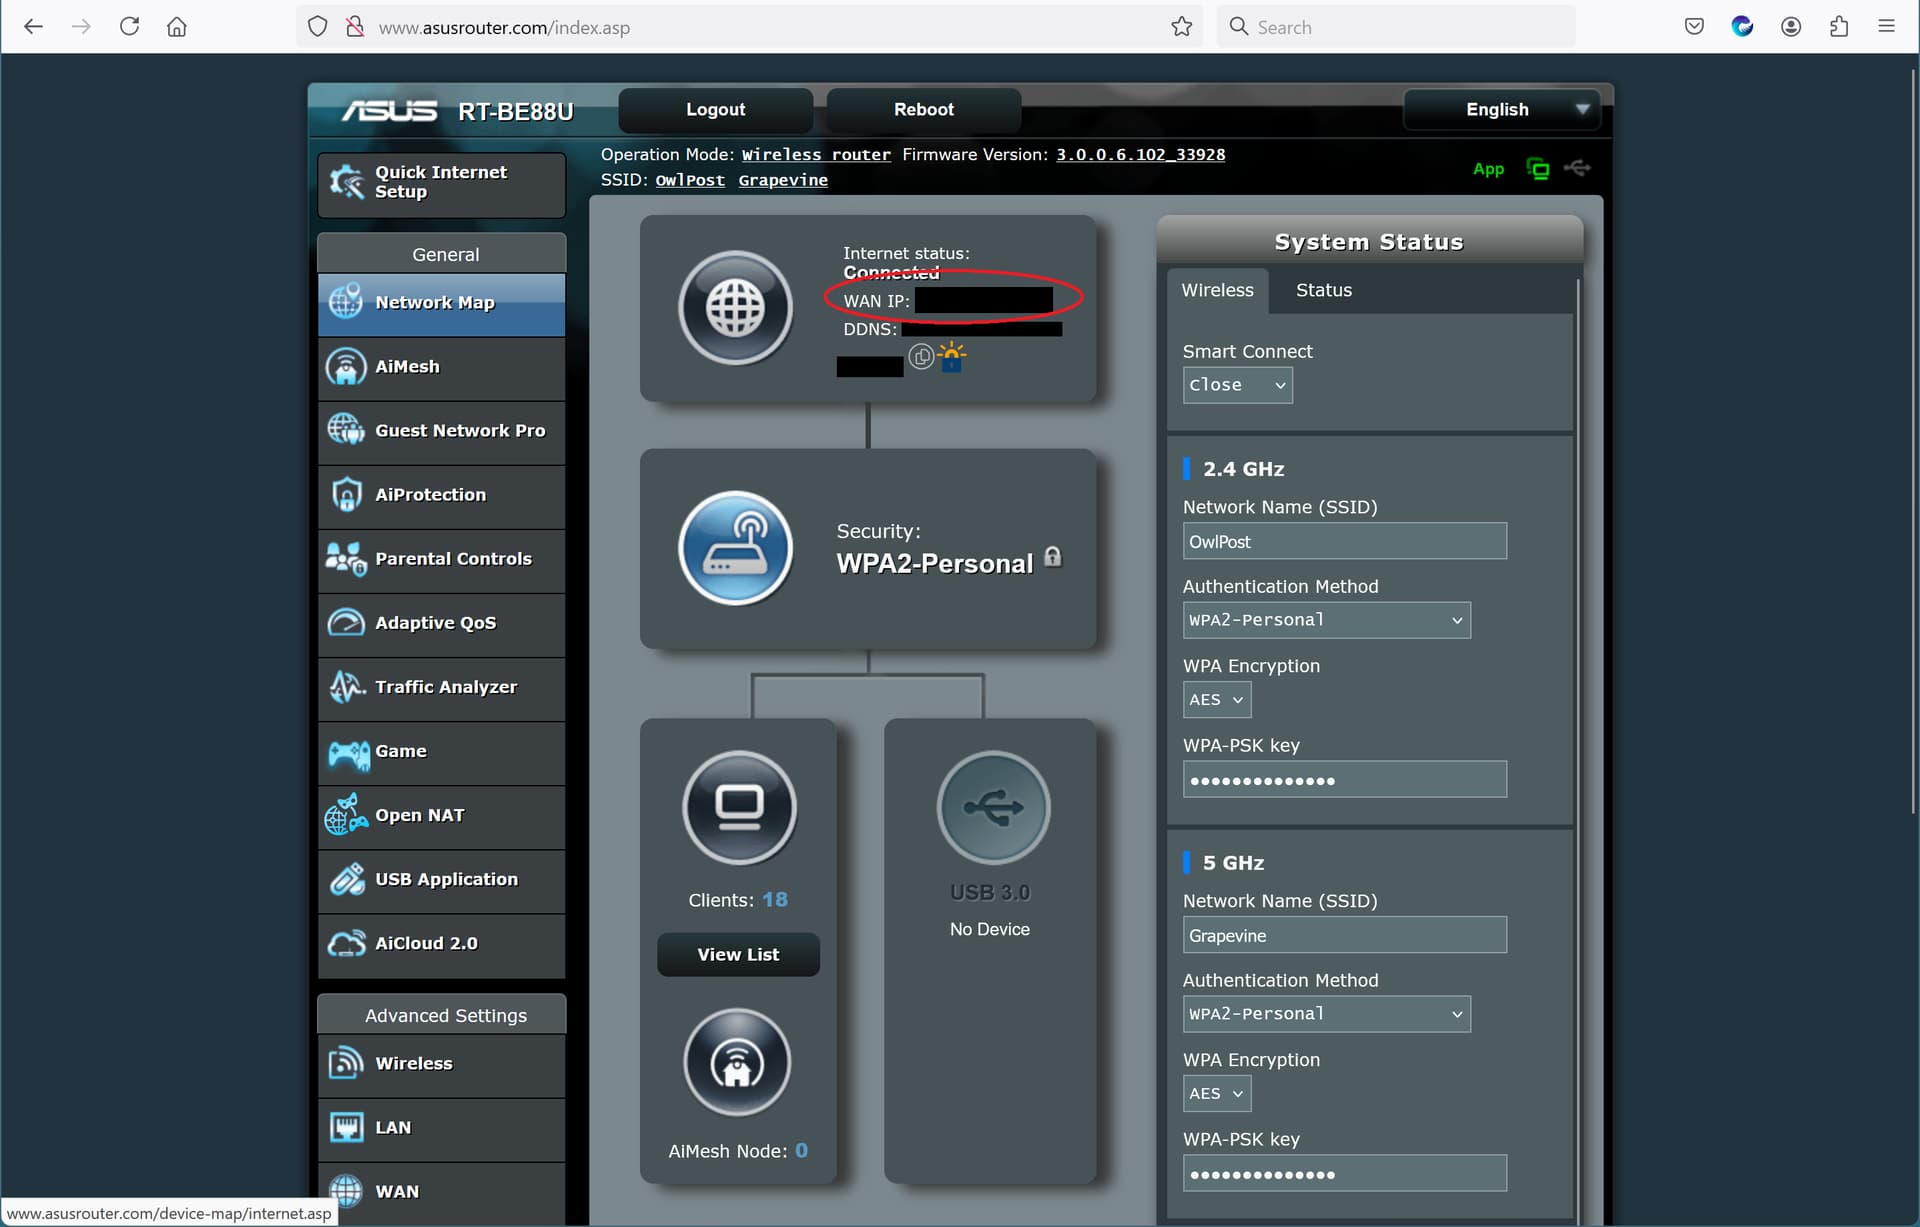Viewport: 1920px width, 1227px height.
Task: Open Quick Internet Setup
Action: pos(442,184)
